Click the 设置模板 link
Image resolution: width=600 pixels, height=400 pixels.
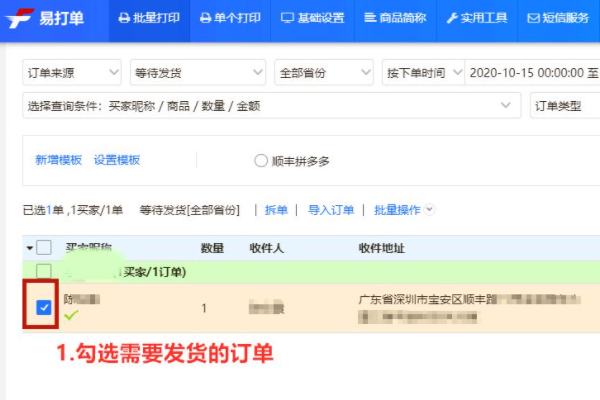tap(117, 160)
